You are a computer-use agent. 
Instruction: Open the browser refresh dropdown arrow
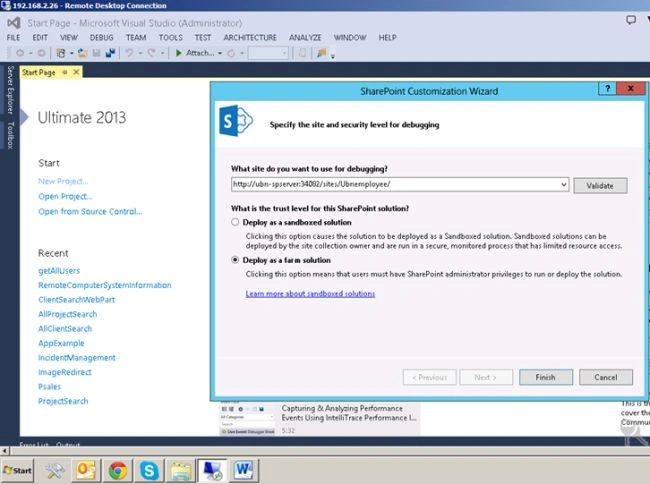pyautogui.click(x=242, y=53)
